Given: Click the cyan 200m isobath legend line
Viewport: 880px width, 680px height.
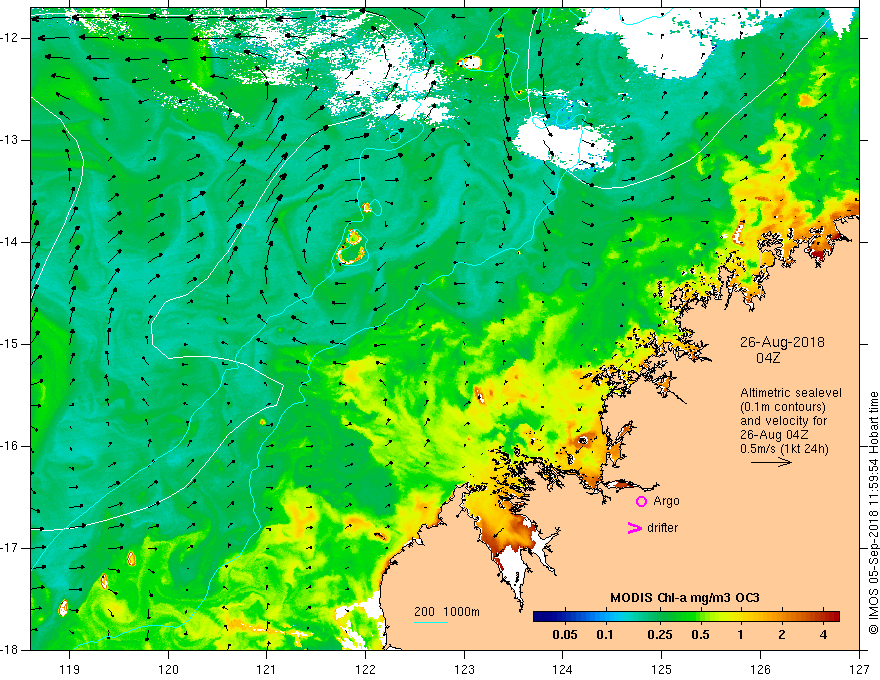Looking at the screenshot, I should tap(431, 622).
